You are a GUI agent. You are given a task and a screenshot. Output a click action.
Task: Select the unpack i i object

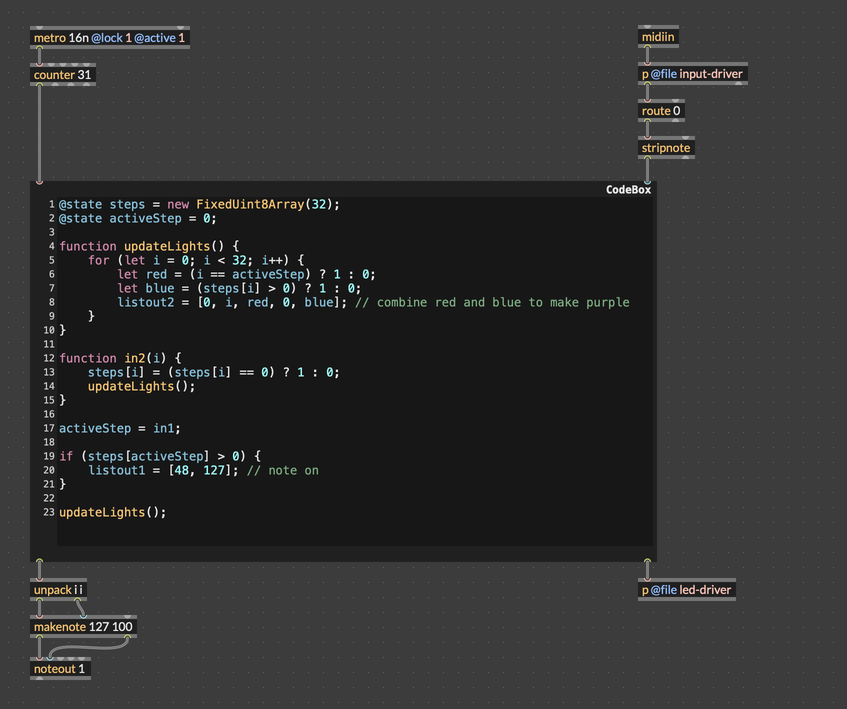click(59, 590)
